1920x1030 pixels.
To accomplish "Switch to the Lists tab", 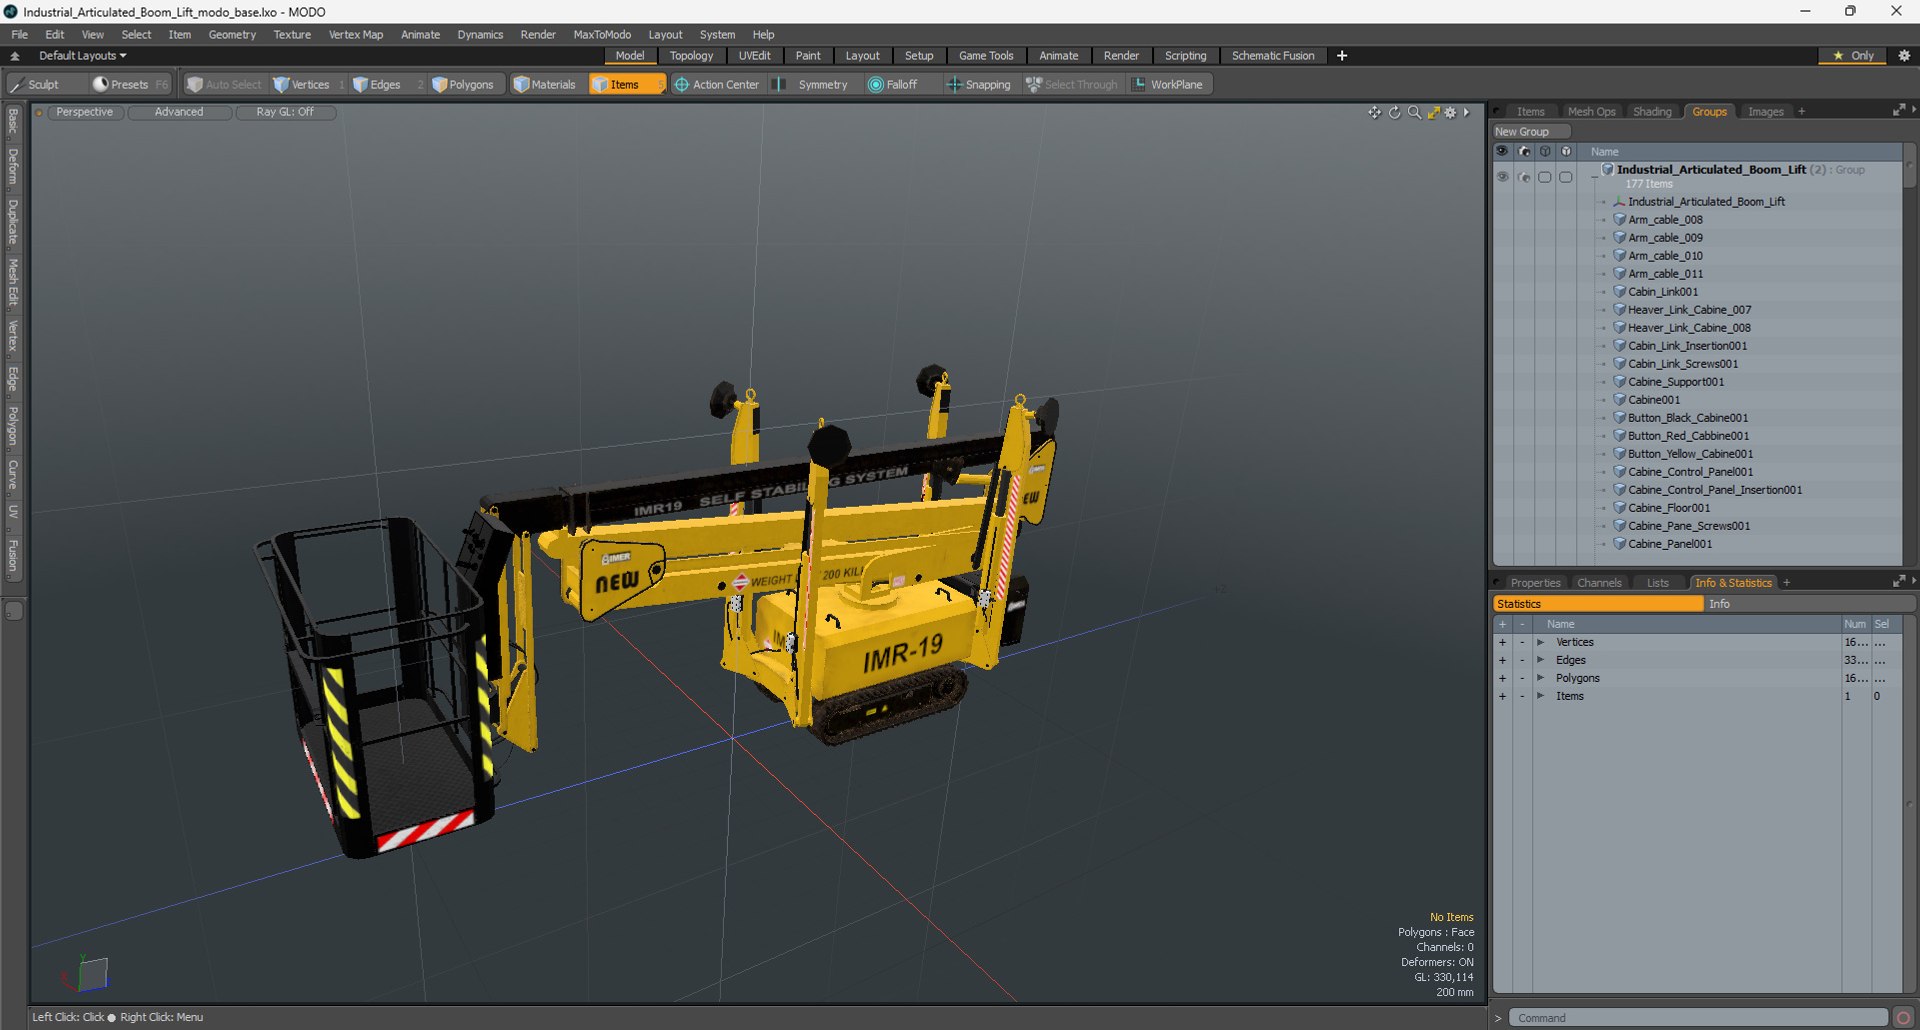I will point(1657,583).
